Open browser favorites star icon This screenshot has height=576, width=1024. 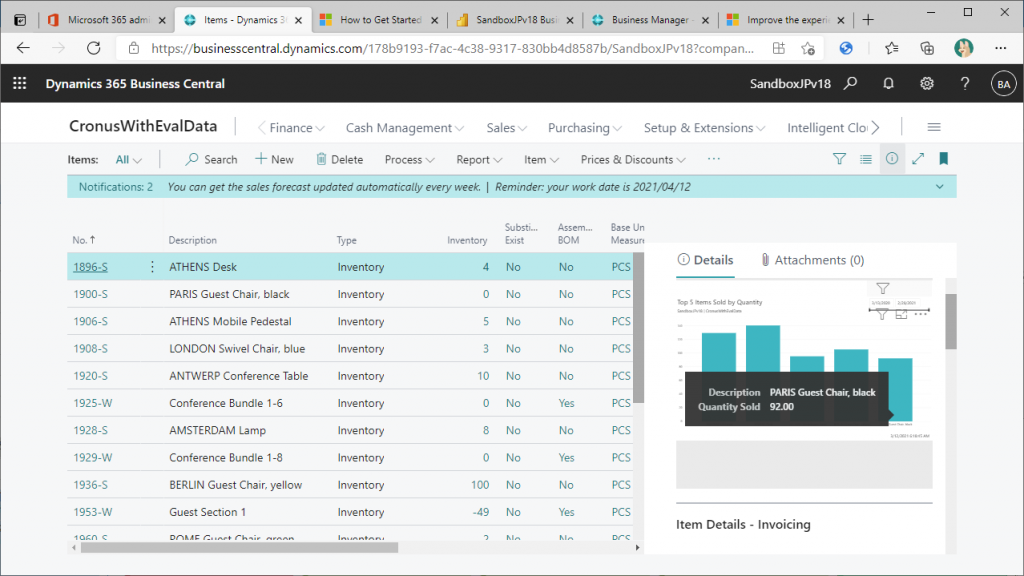click(x=891, y=48)
